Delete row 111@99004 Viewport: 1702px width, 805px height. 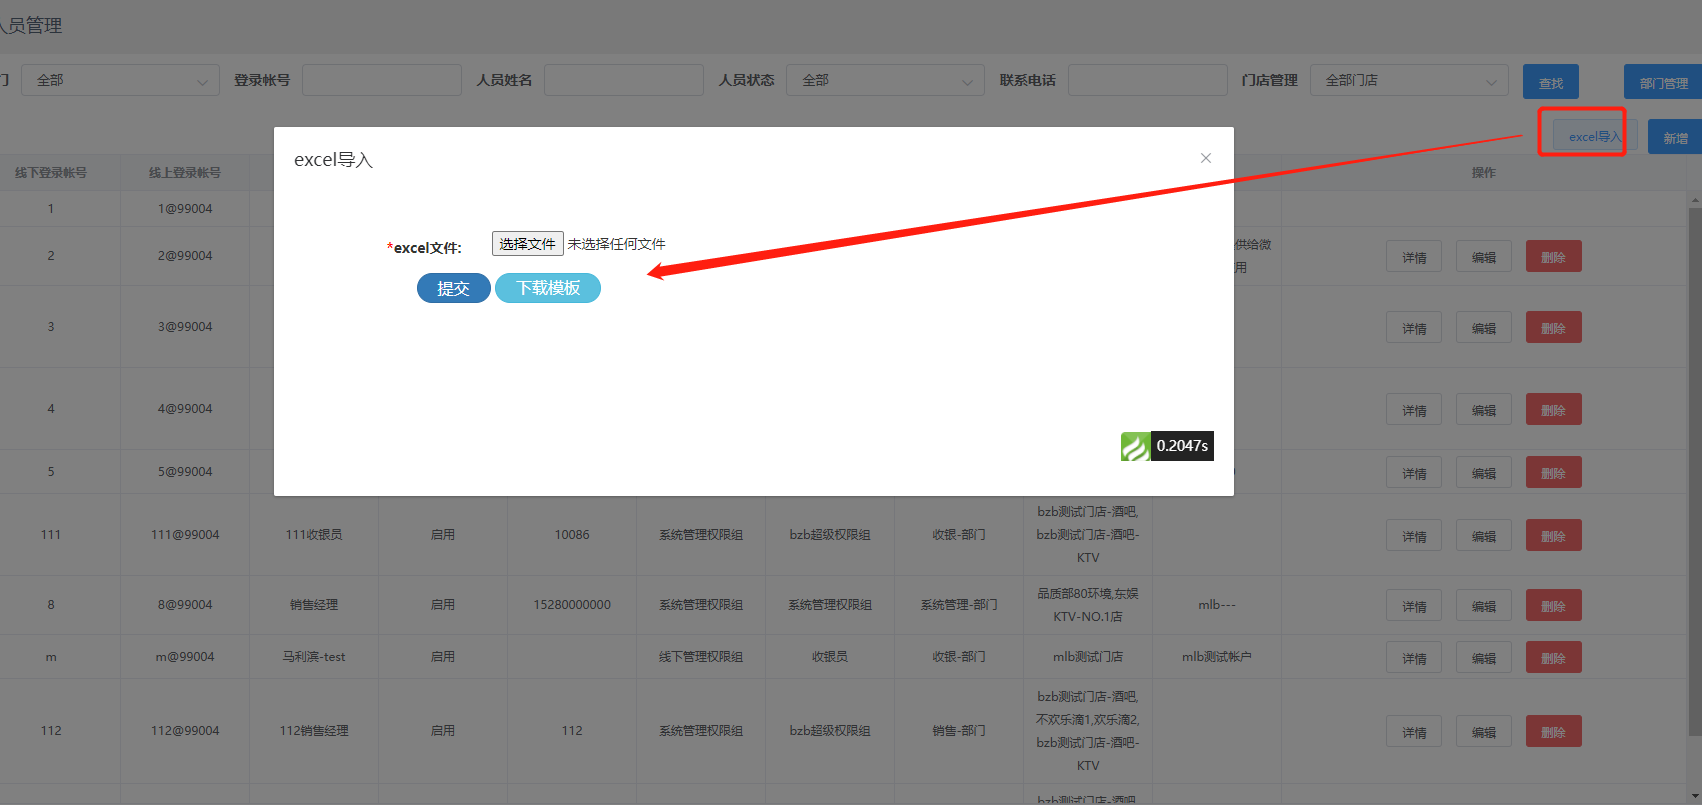(x=1554, y=536)
